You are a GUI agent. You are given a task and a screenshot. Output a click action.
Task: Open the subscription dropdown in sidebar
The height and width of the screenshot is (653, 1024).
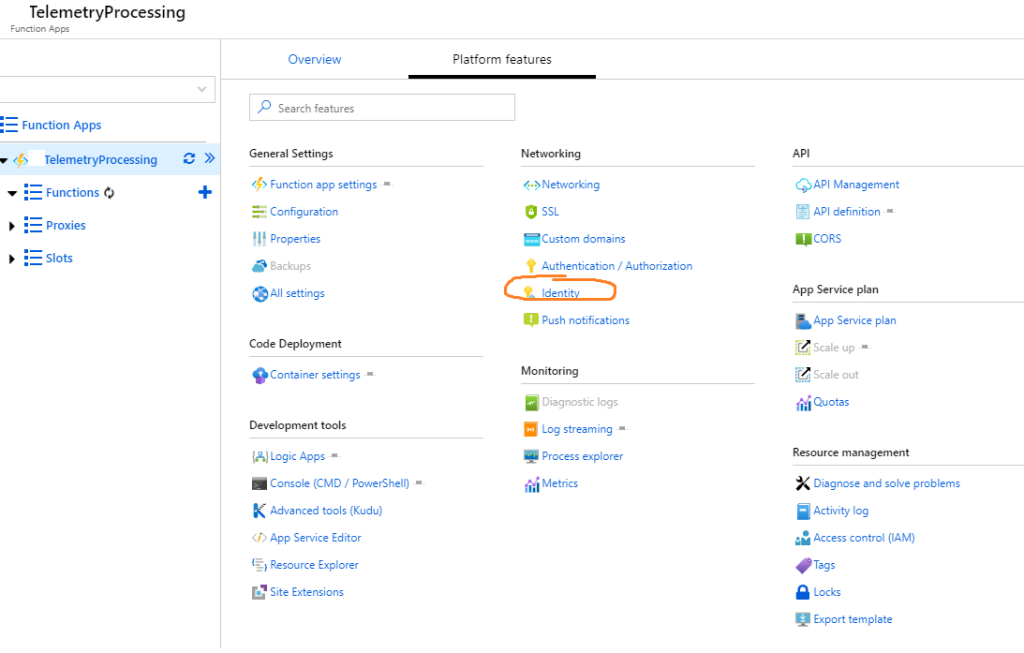[x=107, y=89]
